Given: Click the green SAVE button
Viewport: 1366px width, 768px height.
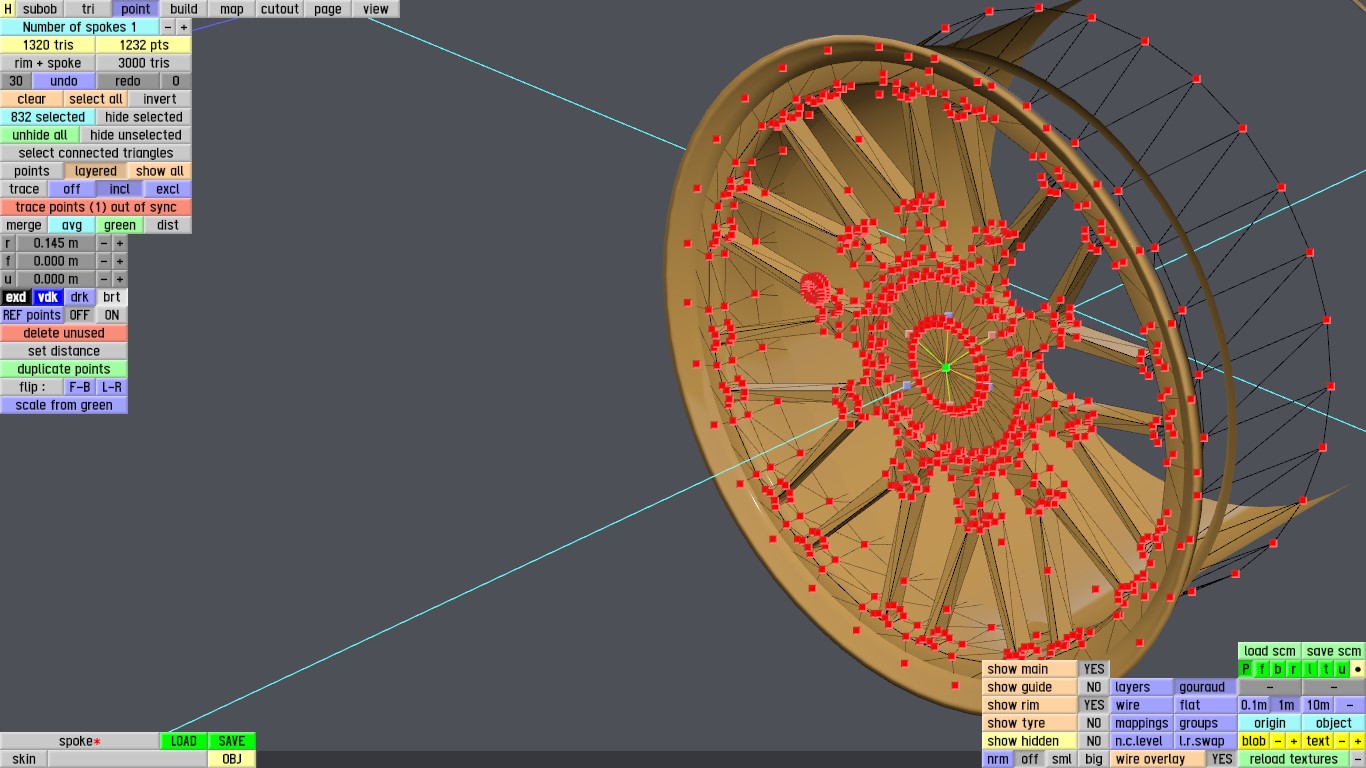Looking at the screenshot, I should click(232, 741).
